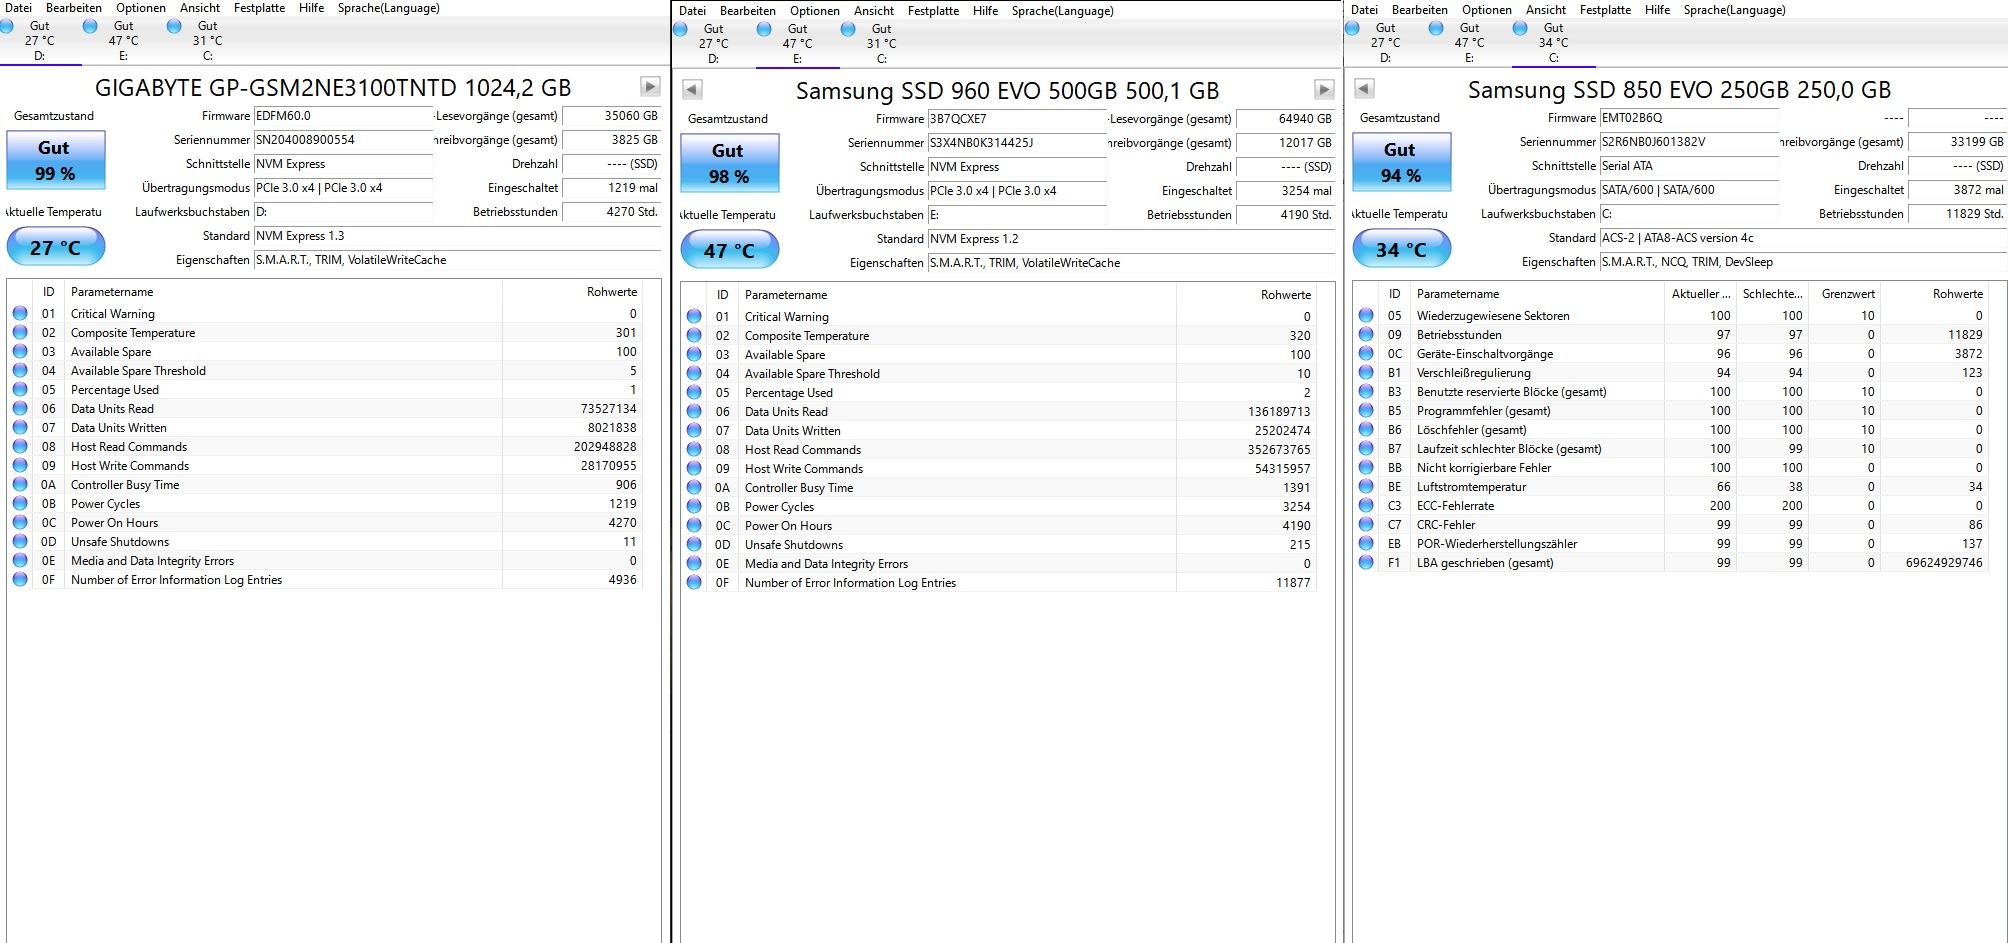
Task: Go to previous disk in 960 EVO window
Action: coord(691,90)
